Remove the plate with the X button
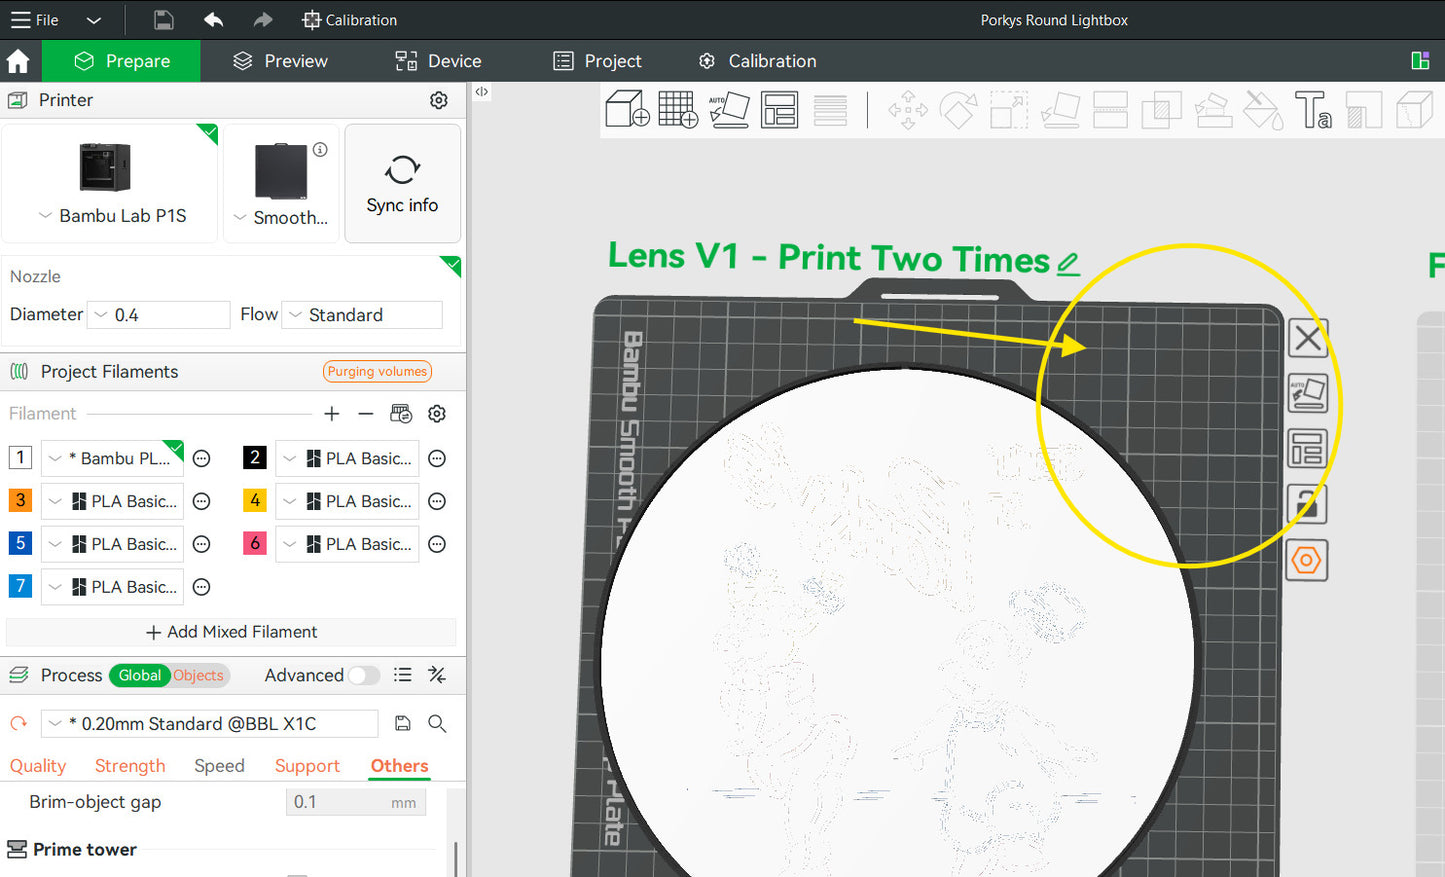This screenshot has width=1445, height=877. click(x=1308, y=338)
